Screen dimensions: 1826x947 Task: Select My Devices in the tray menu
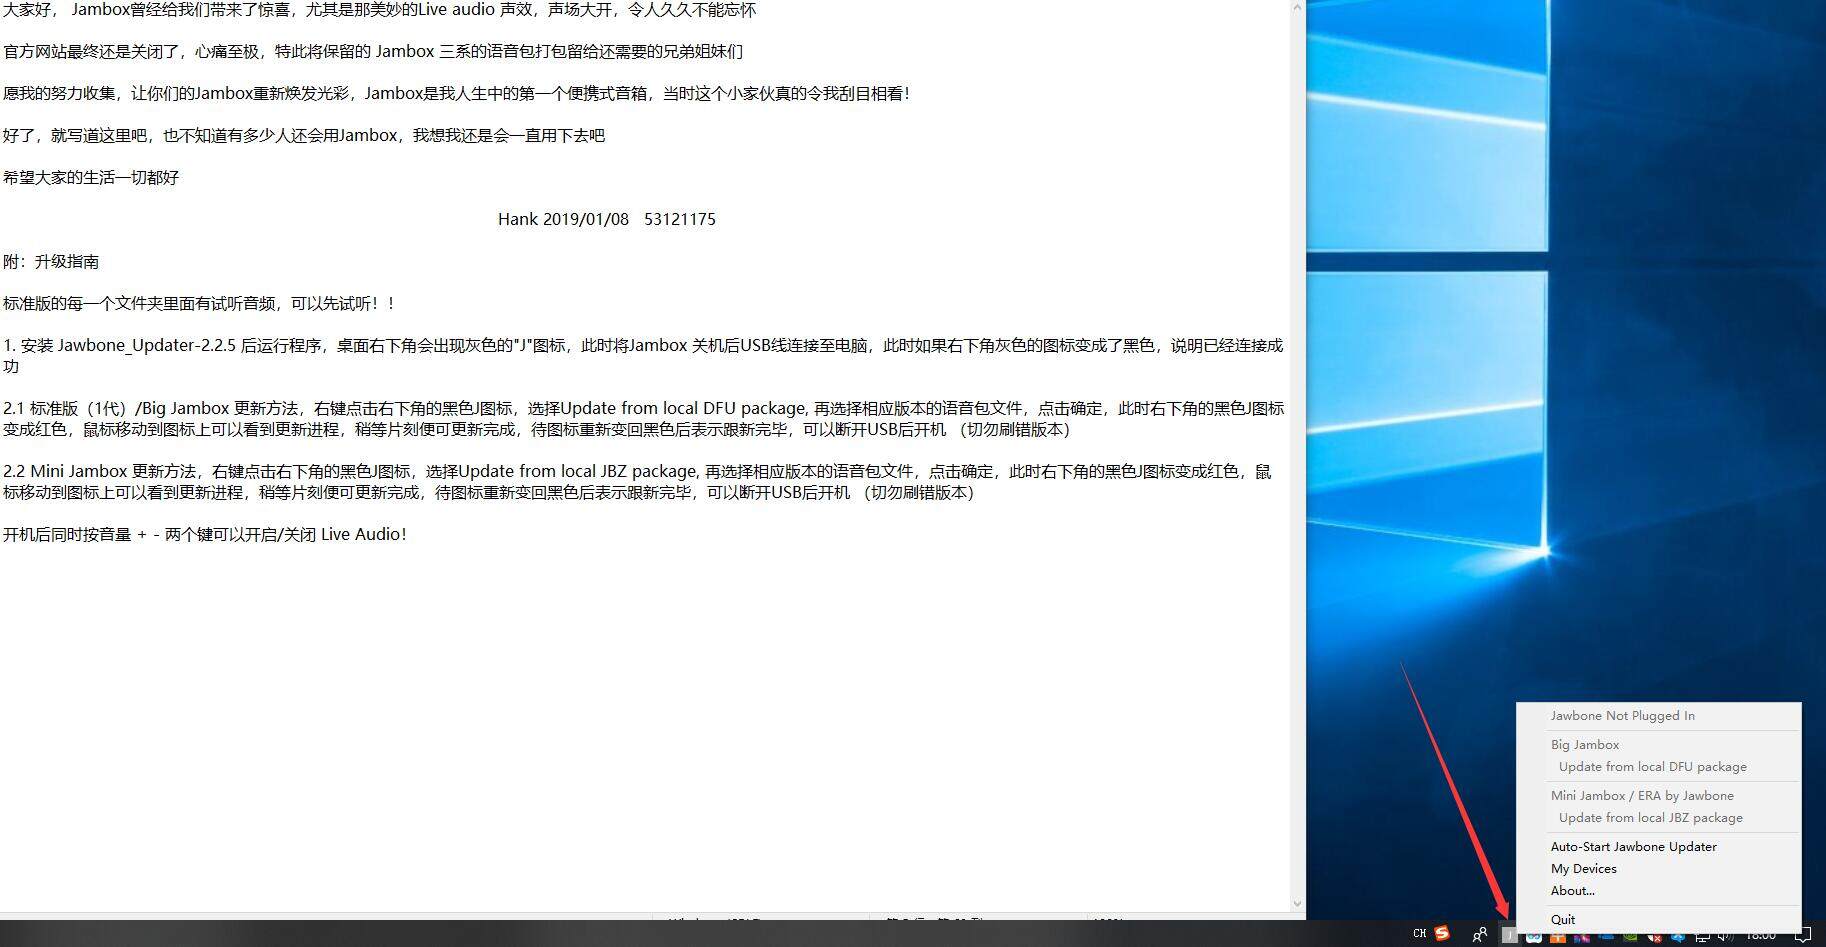click(1584, 869)
